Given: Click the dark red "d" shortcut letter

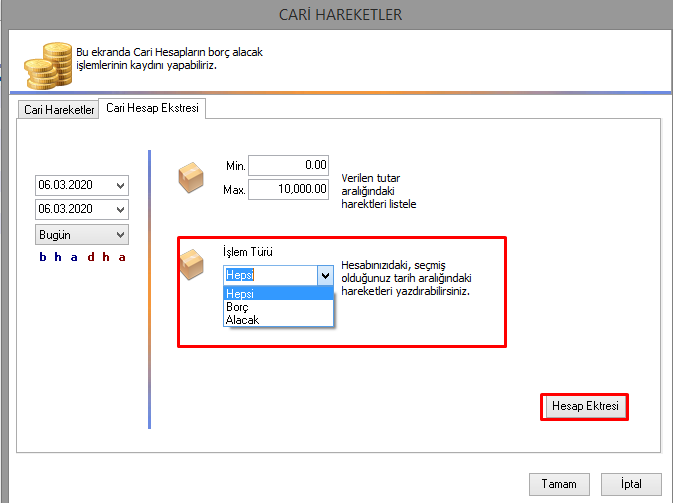Looking at the screenshot, I should point(90,257).
